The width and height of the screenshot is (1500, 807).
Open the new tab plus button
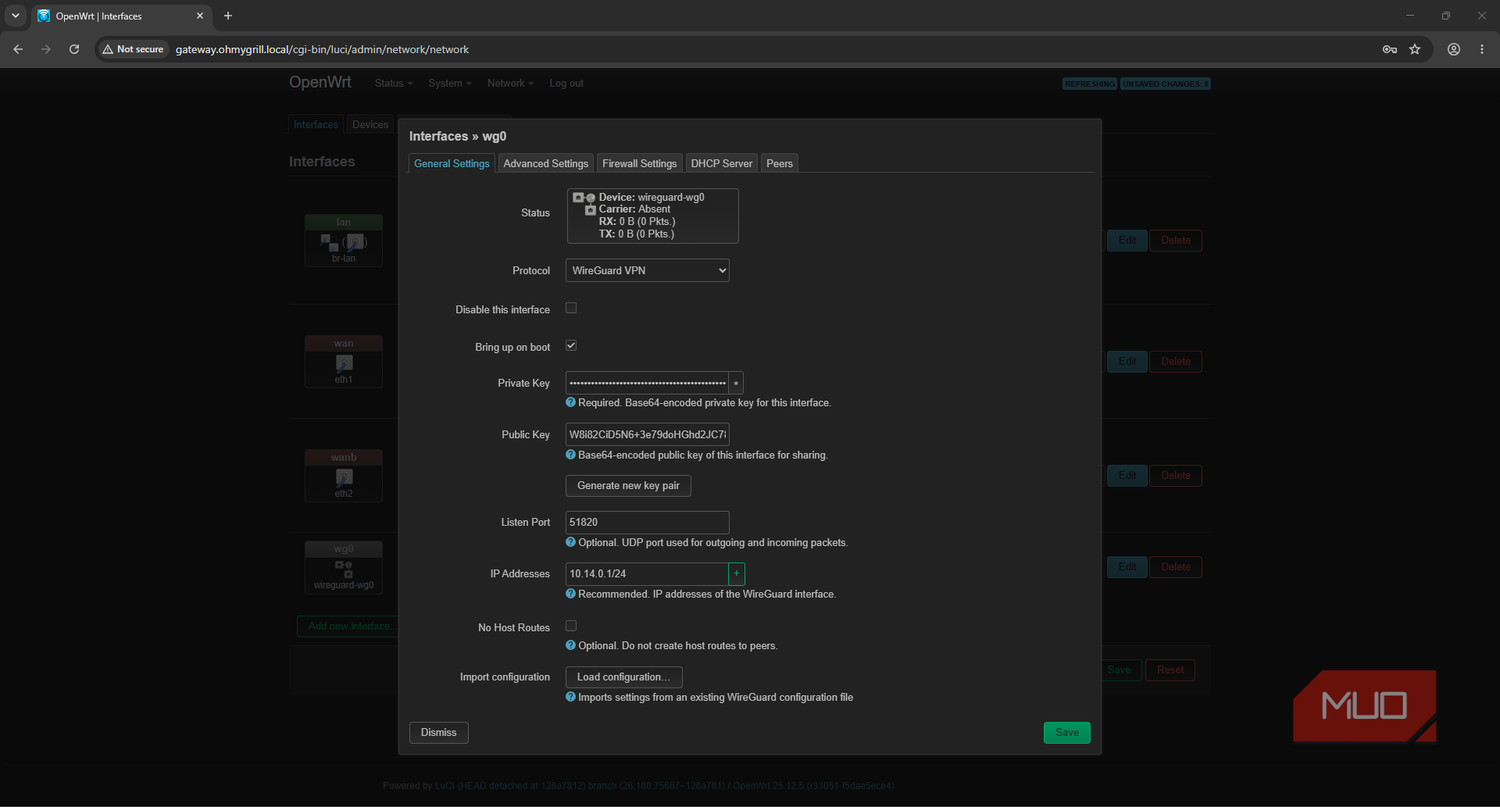(x=228, y=16)
